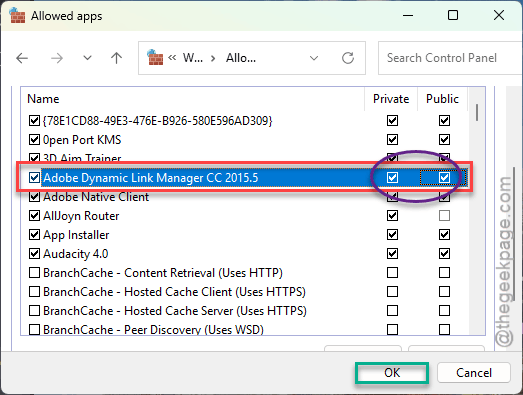Check BranchCache Content Retrieval checkbox
This screenshot has height=395, width=523.
click(x=34, y=273)
